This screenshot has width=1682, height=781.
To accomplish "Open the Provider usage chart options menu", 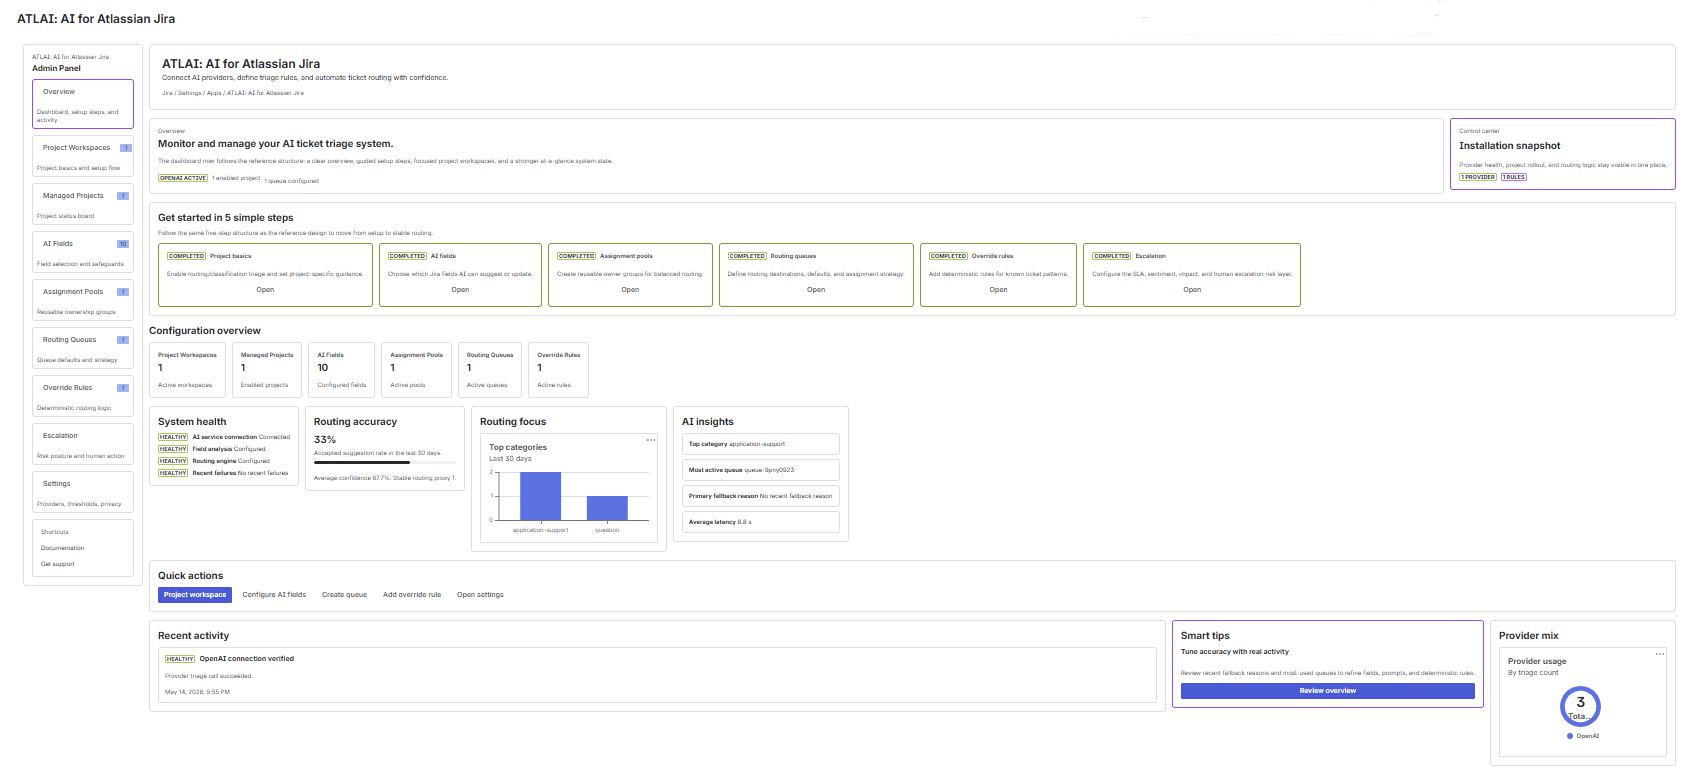I will click(1660, 654).
